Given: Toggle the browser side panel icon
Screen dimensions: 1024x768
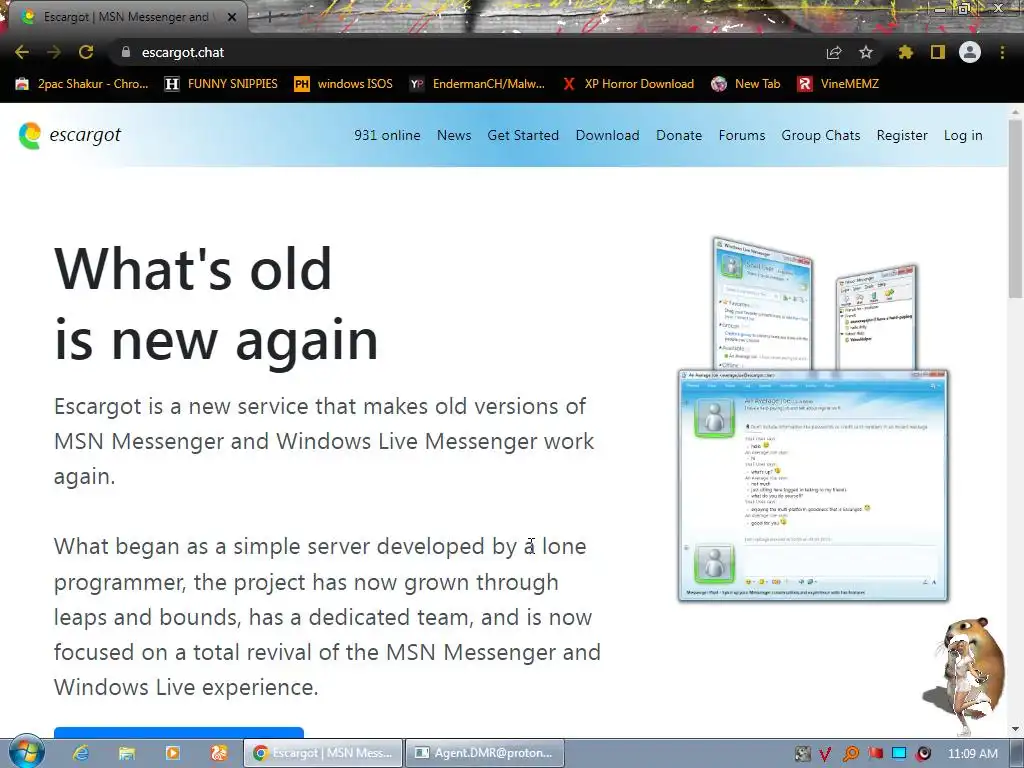Looking at the screenshot, I should (x=938, y=52).
